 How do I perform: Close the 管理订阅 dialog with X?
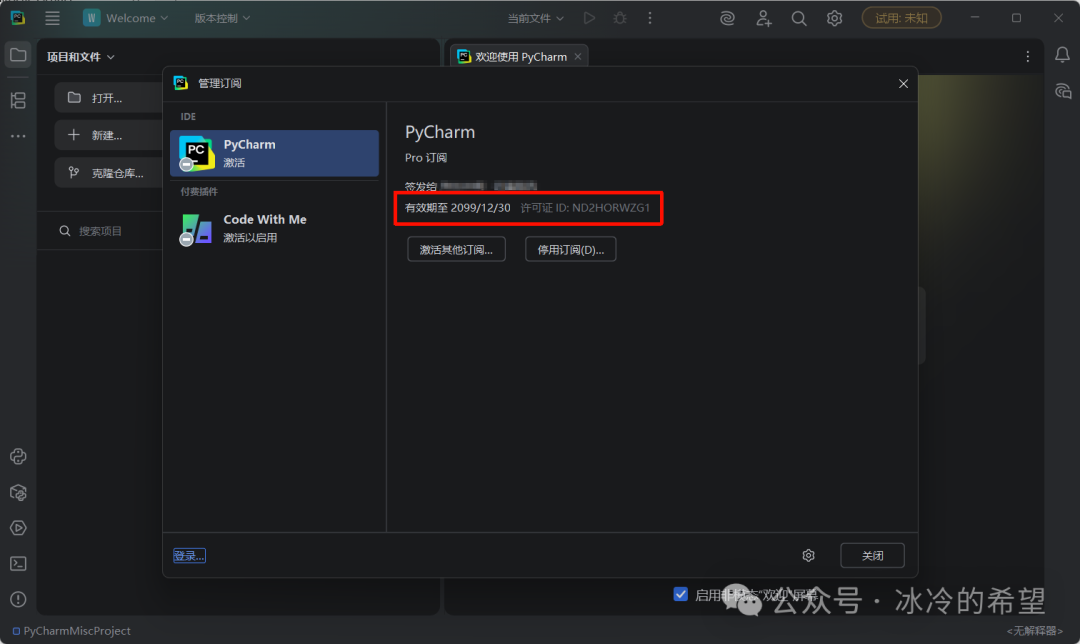[x=903, y=83]
